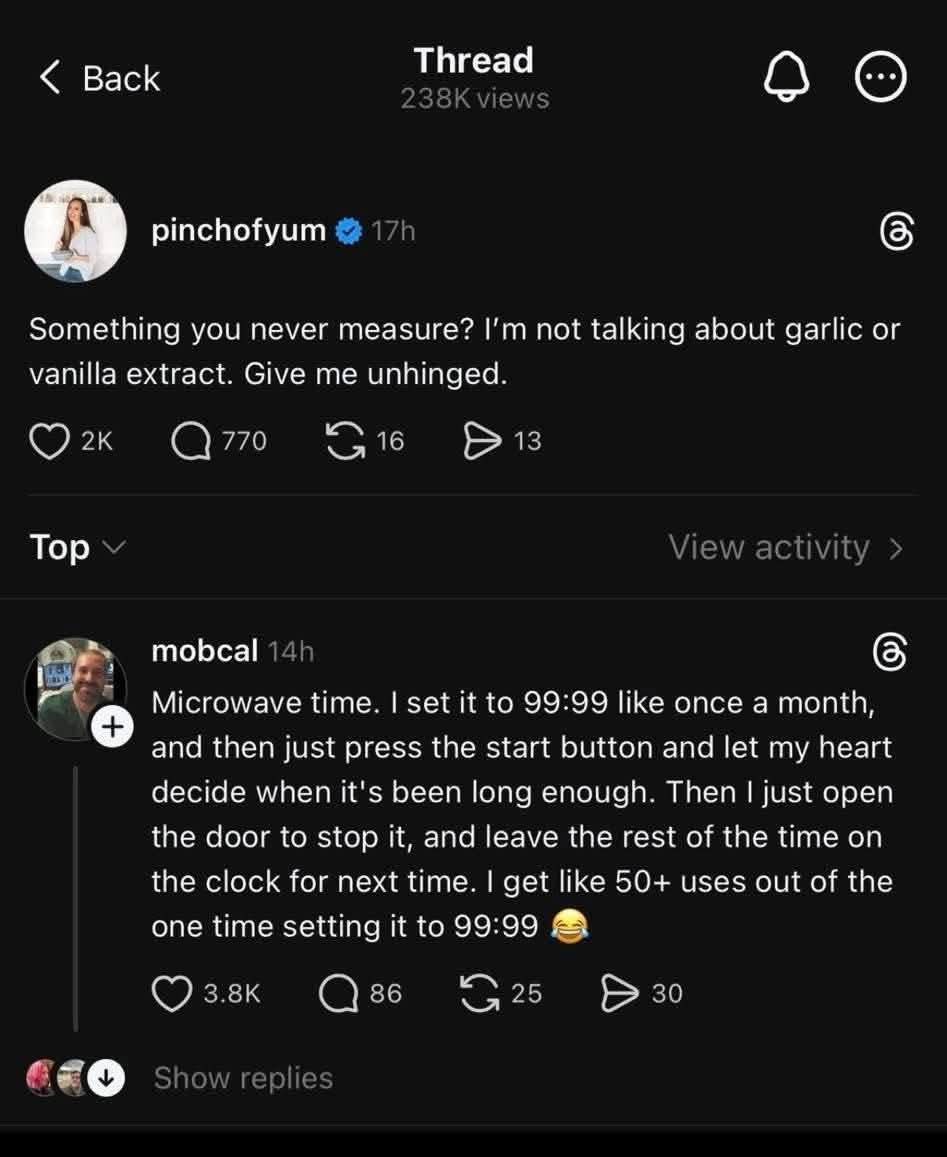Viewport: 947px width, 1157px height.
Task: Like the pinchofyum post
Action: point(47,440)
